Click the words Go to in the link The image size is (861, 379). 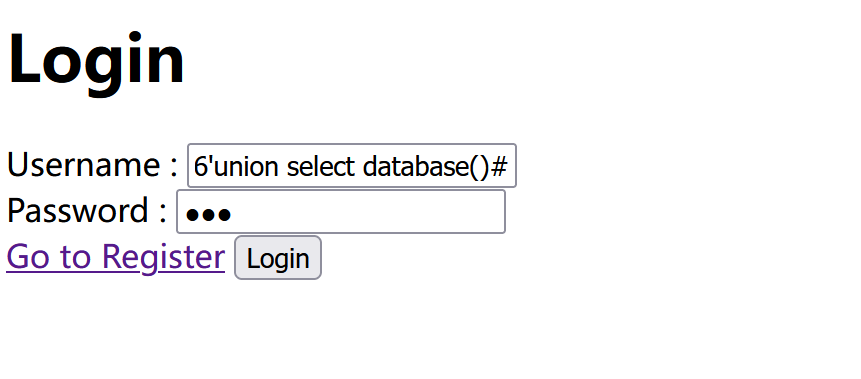click(x=49, y=257)
